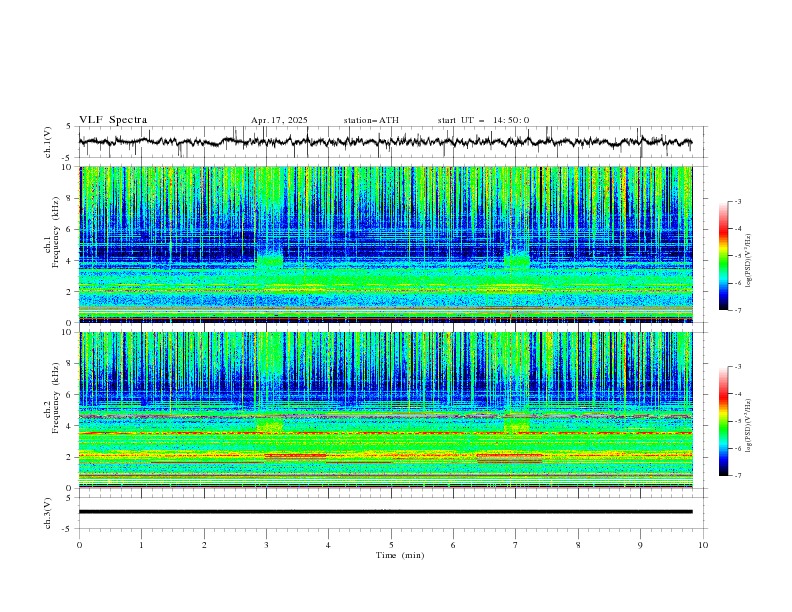Viewport: 792px width, 612px height.
Task: Click the red band at 3.5 min, 2 kHz in ch.2
Action: pyautogui.click(x=295, y=455)
